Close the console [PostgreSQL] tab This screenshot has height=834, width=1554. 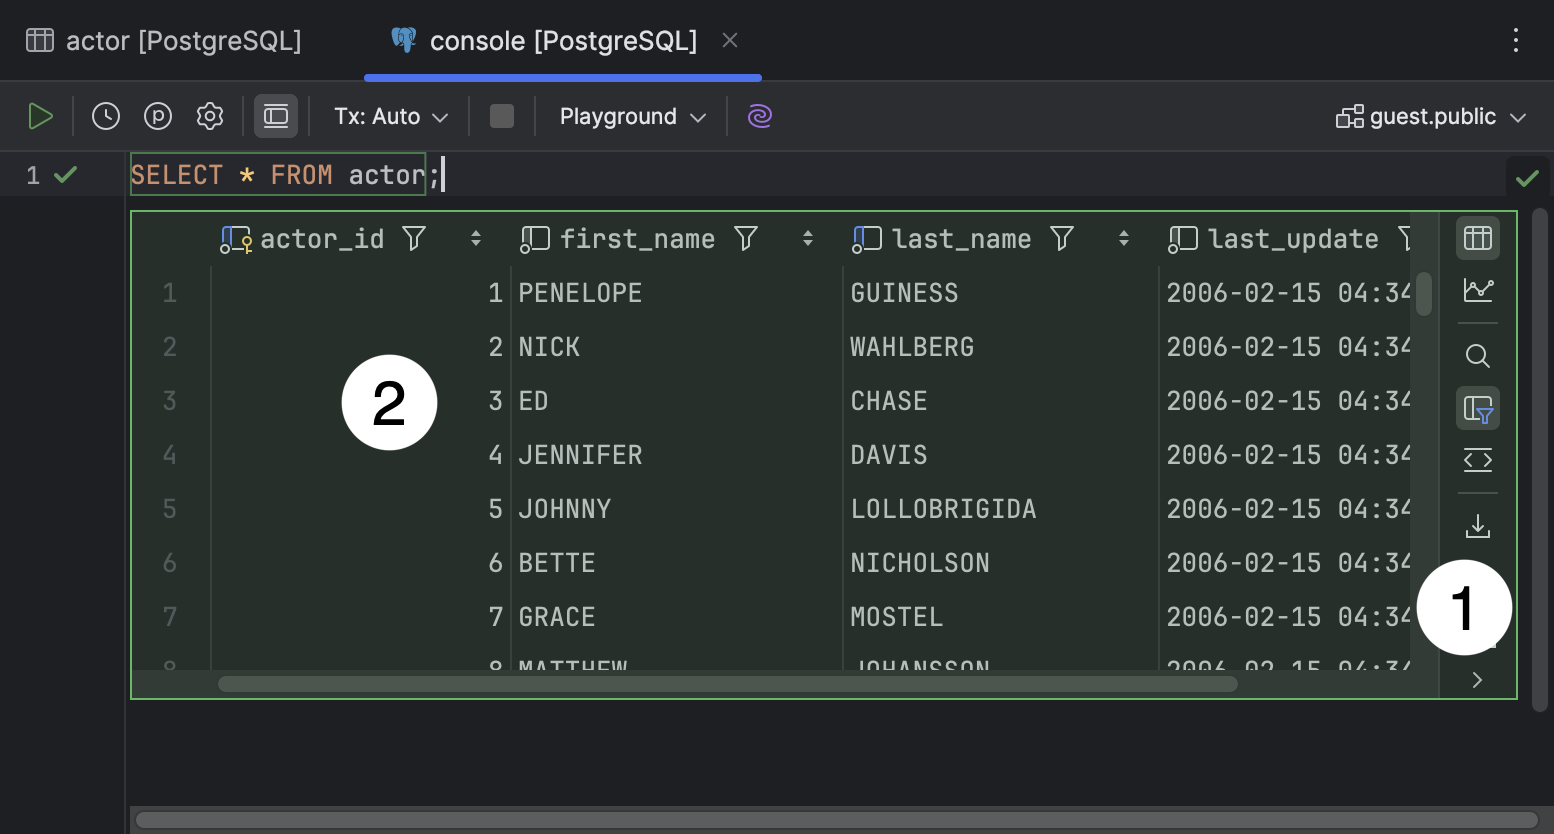click(x=729, y=40)
